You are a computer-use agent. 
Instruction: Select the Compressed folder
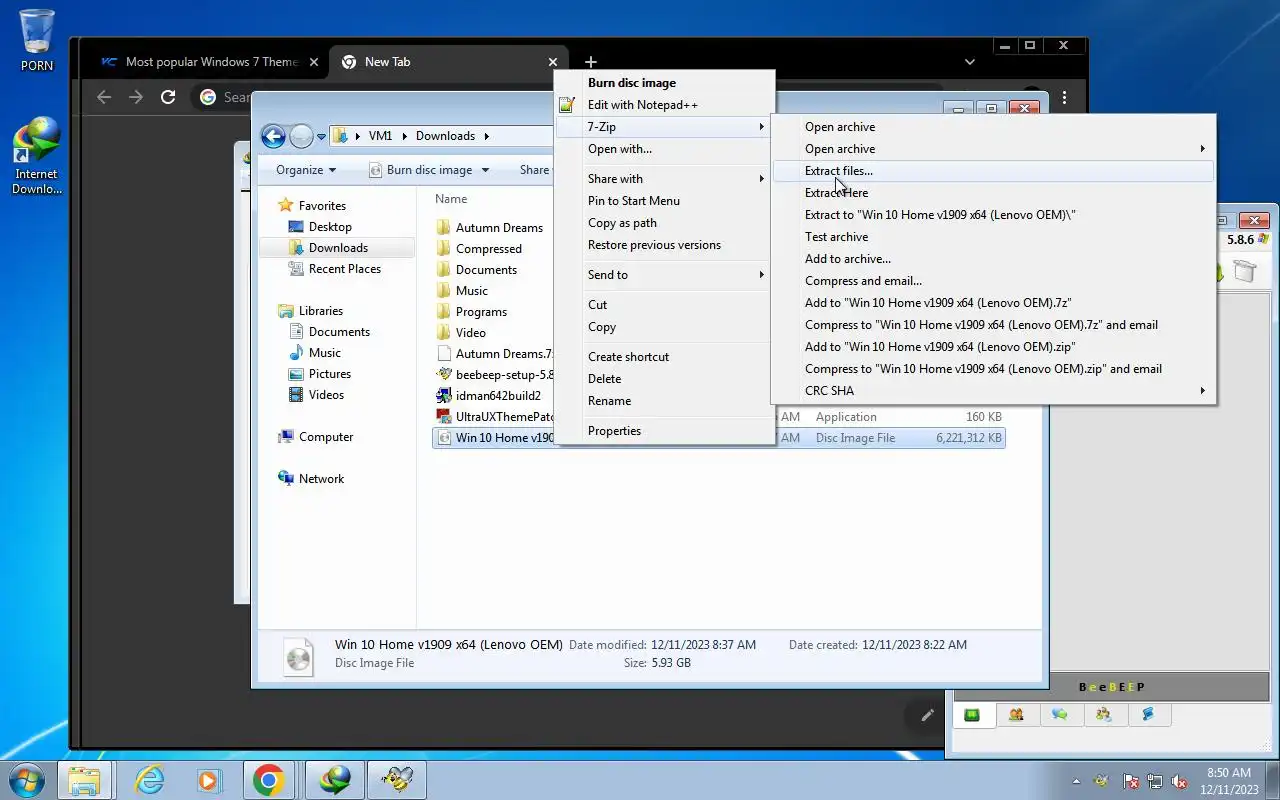pos(479,249)
